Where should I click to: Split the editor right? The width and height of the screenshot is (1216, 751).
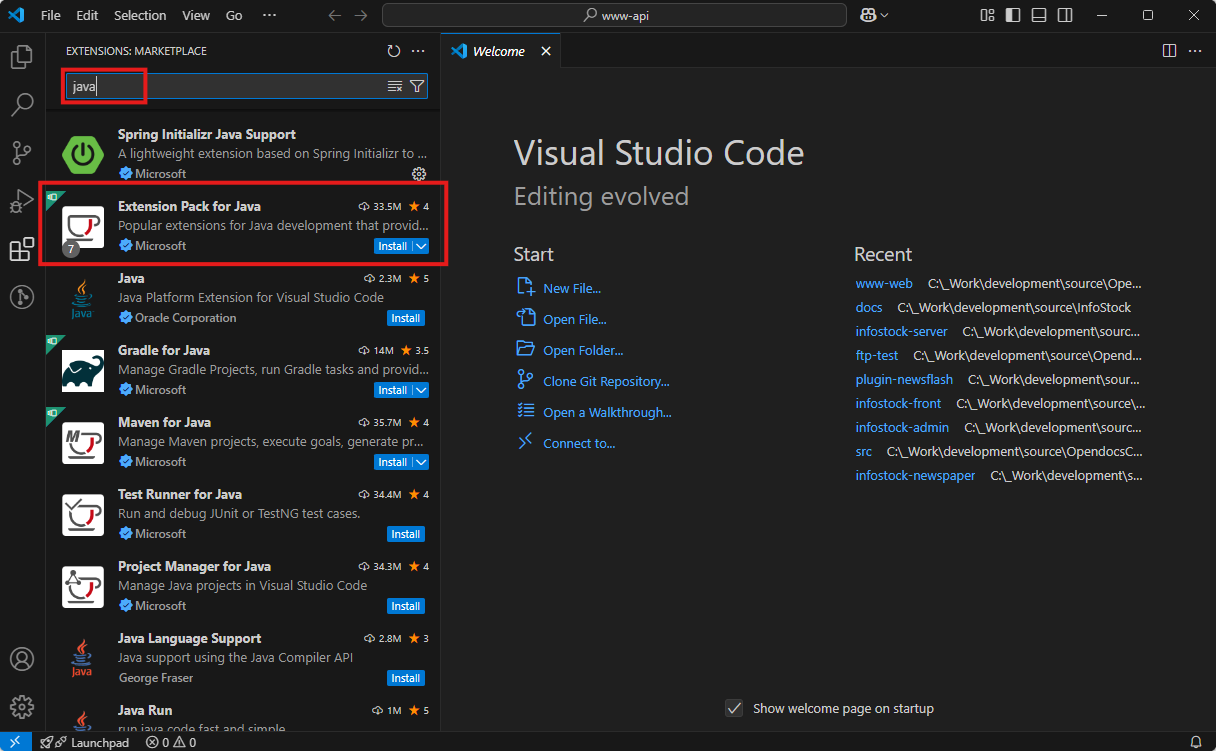click(x=1169, y=51)
